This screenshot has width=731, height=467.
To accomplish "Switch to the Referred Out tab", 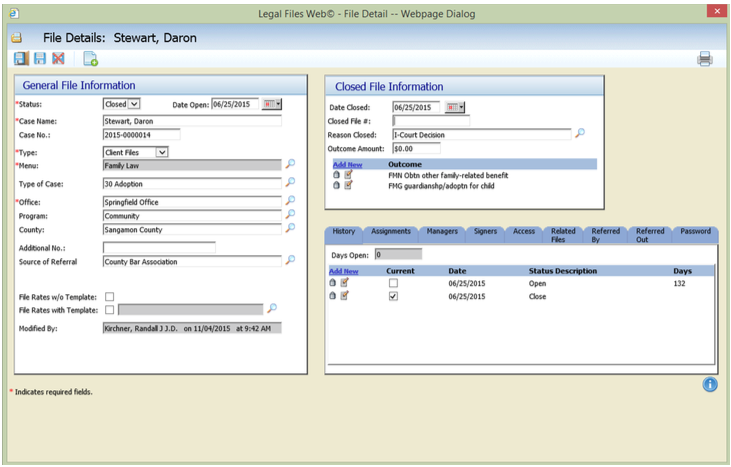I will [650, 235].
